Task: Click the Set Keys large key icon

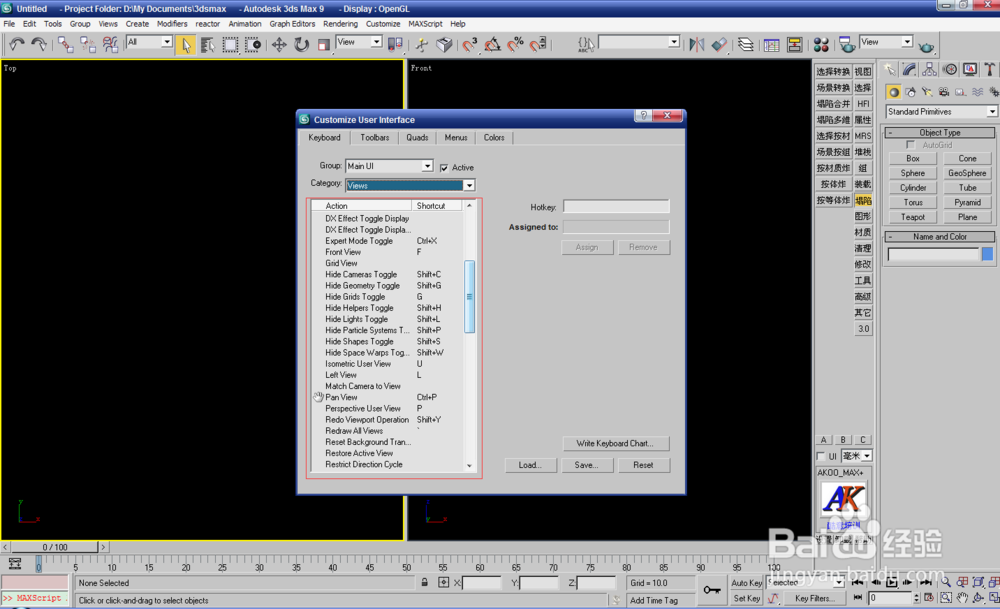Action: point(712,590)
